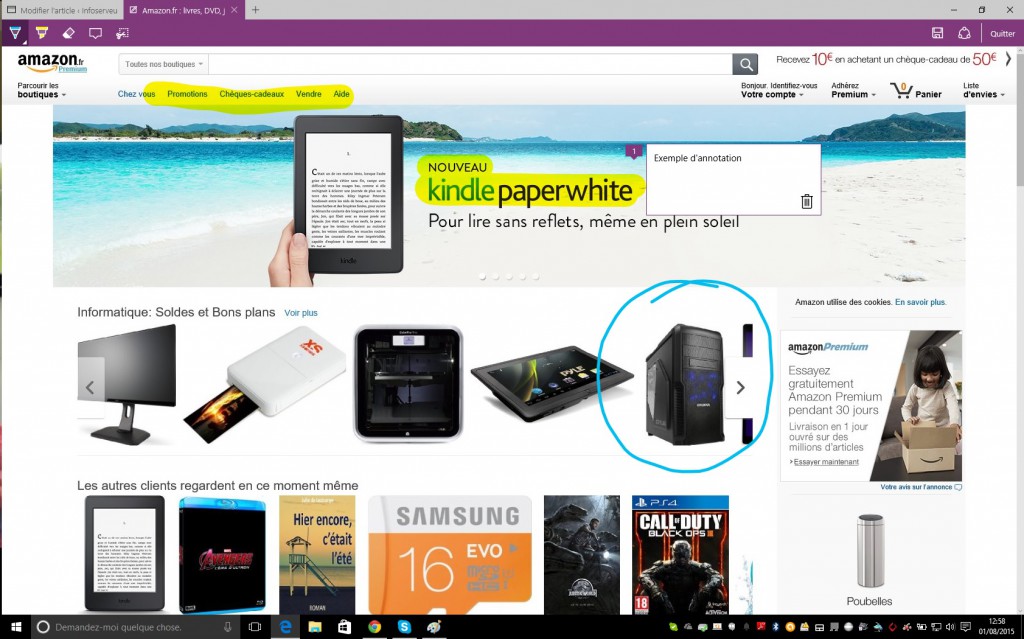
Task: Open Skype from the taskbar
Action: click(404, 627)
